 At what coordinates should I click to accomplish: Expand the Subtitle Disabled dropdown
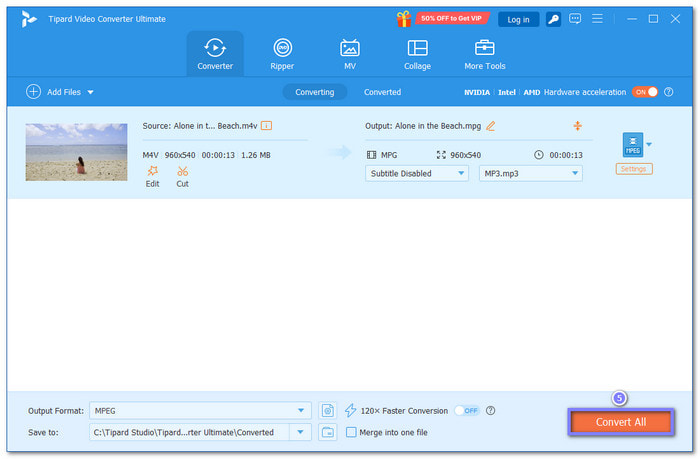417,173
